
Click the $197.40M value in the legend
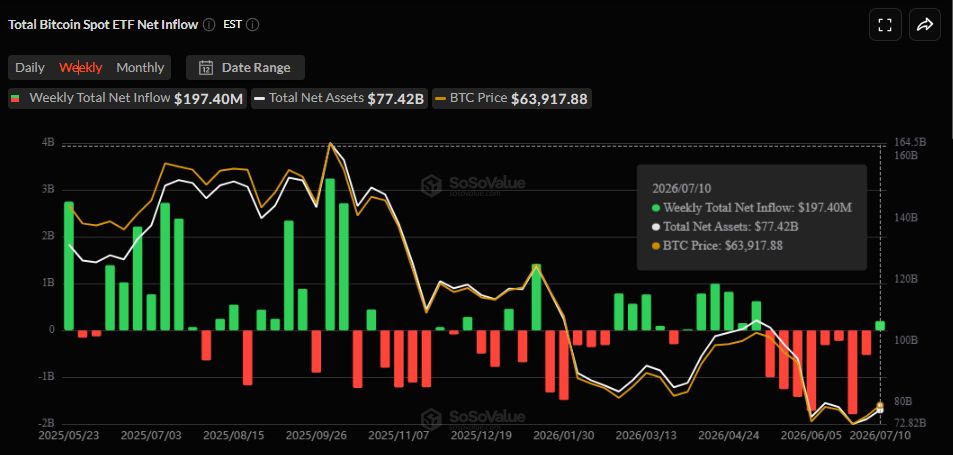coord(208,99)
